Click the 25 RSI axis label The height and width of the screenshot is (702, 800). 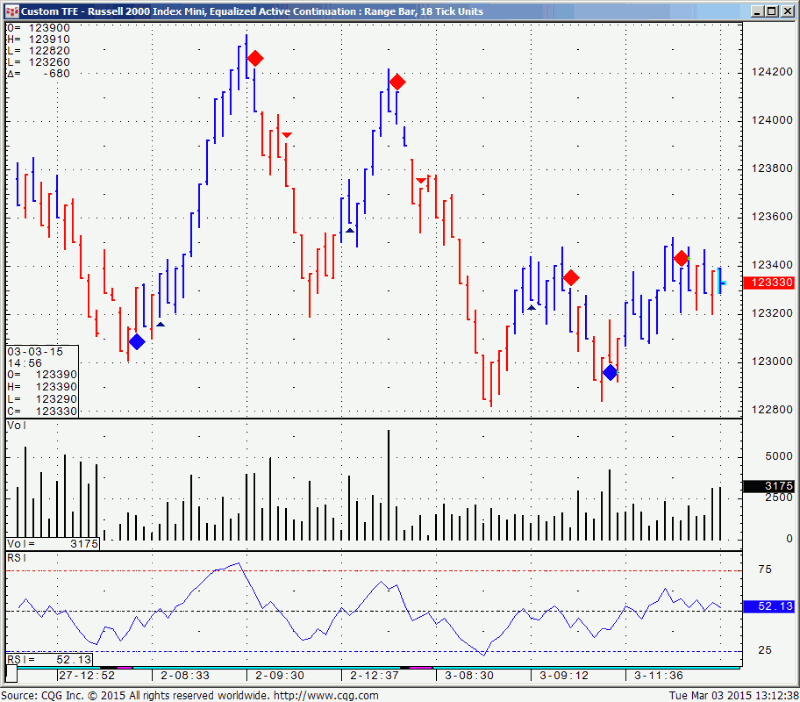[x=765, y=650]
